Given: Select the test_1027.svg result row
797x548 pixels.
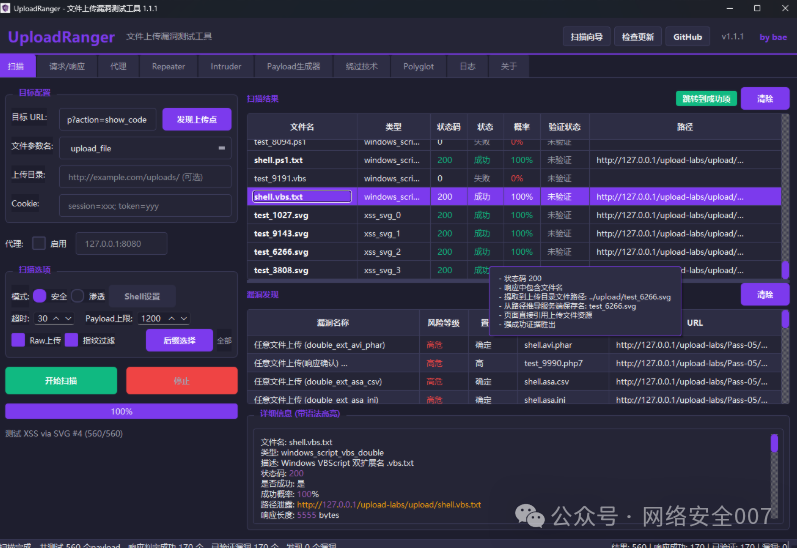Looking at the screenshot, I should click(514, 215).
